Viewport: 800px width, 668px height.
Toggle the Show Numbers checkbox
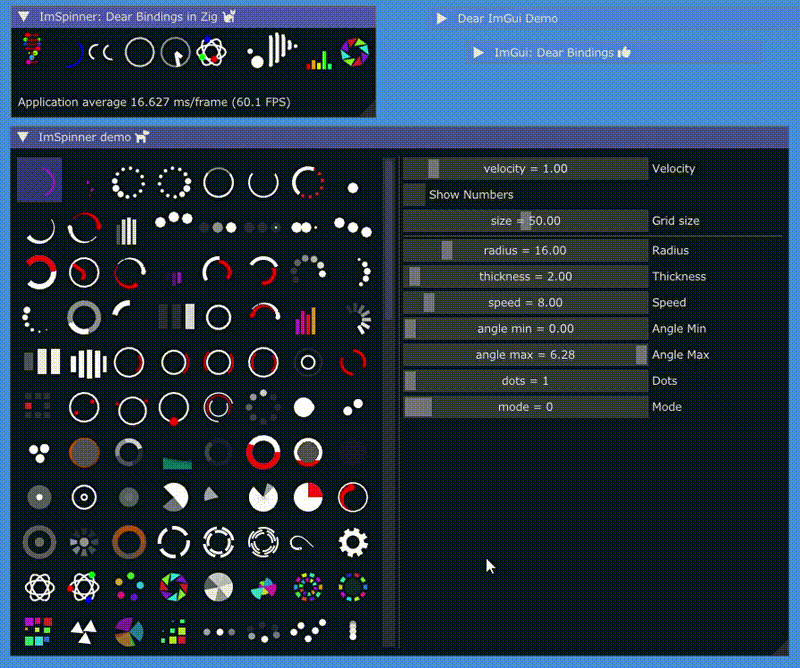(414, 194)
